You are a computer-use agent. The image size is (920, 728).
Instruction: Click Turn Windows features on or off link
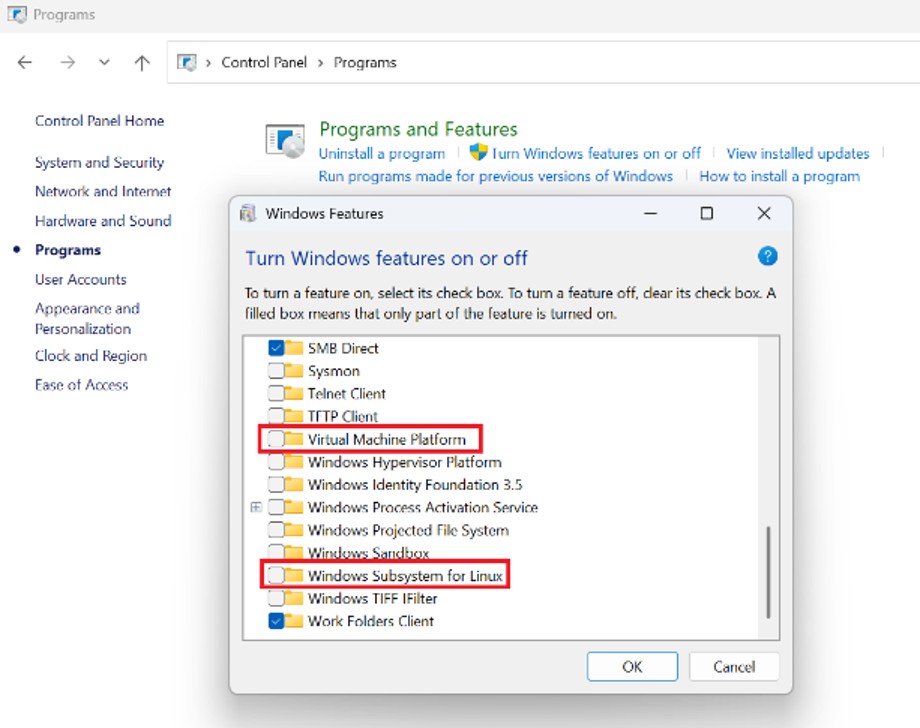coord(596,154)
